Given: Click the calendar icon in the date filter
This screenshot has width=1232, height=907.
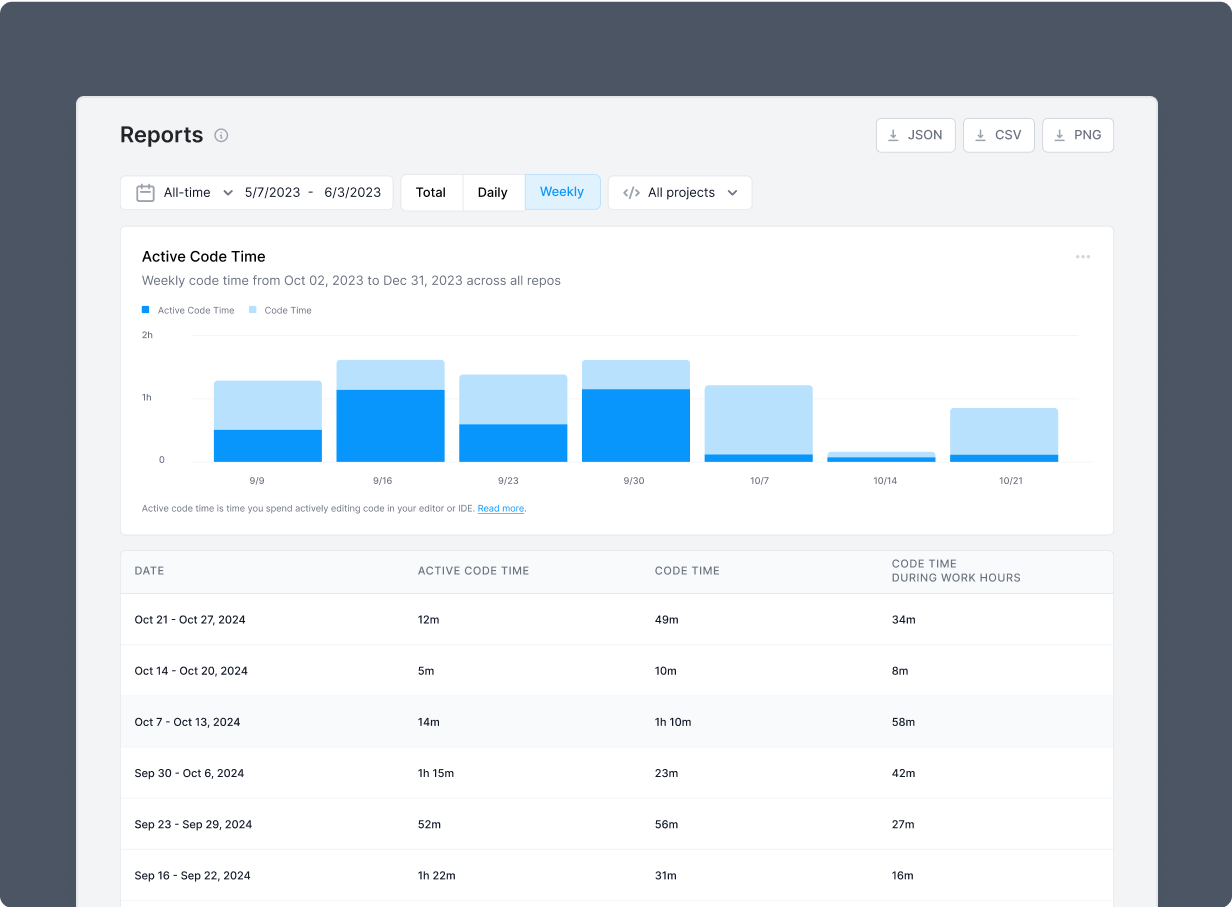Looking at the screenshot, I should pos(145,192).
